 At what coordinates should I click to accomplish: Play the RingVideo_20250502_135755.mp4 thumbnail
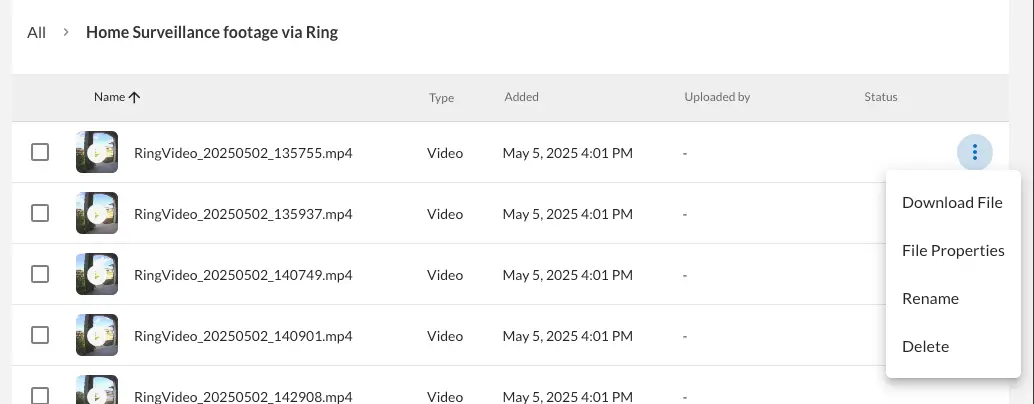pyautogui.click(x=97, y=152)
